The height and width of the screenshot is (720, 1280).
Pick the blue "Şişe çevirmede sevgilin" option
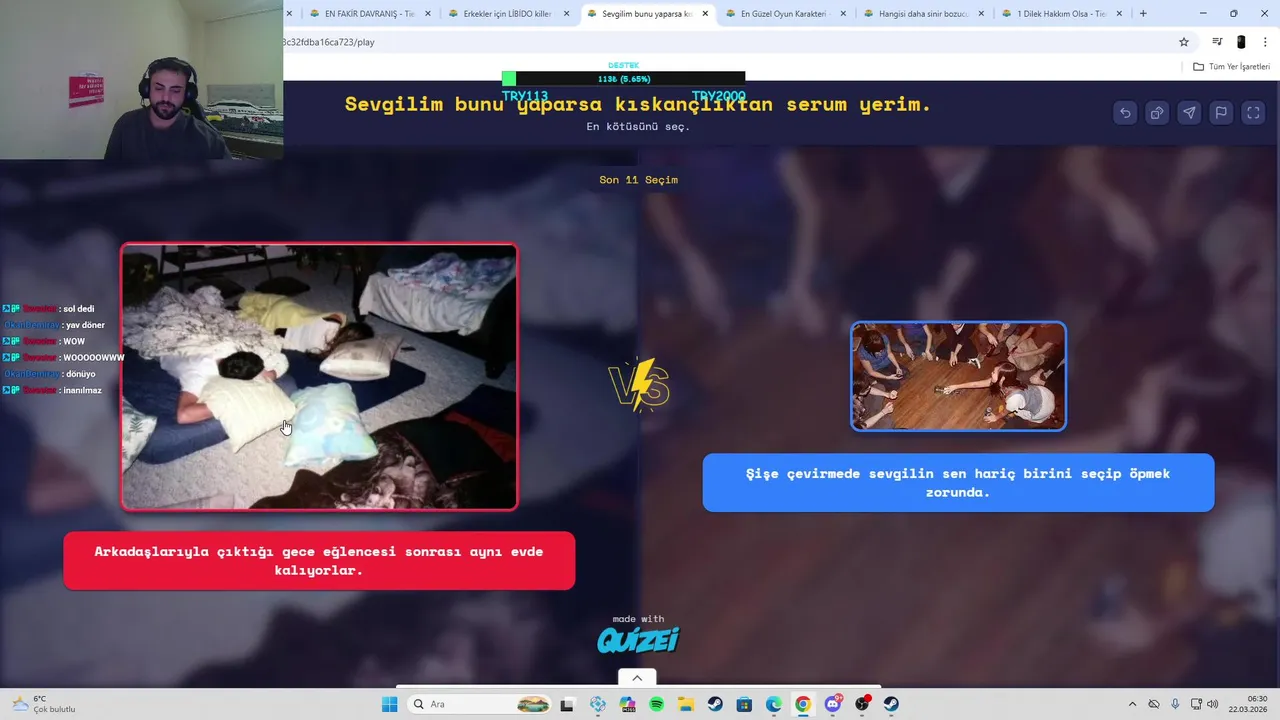point(958,483)
